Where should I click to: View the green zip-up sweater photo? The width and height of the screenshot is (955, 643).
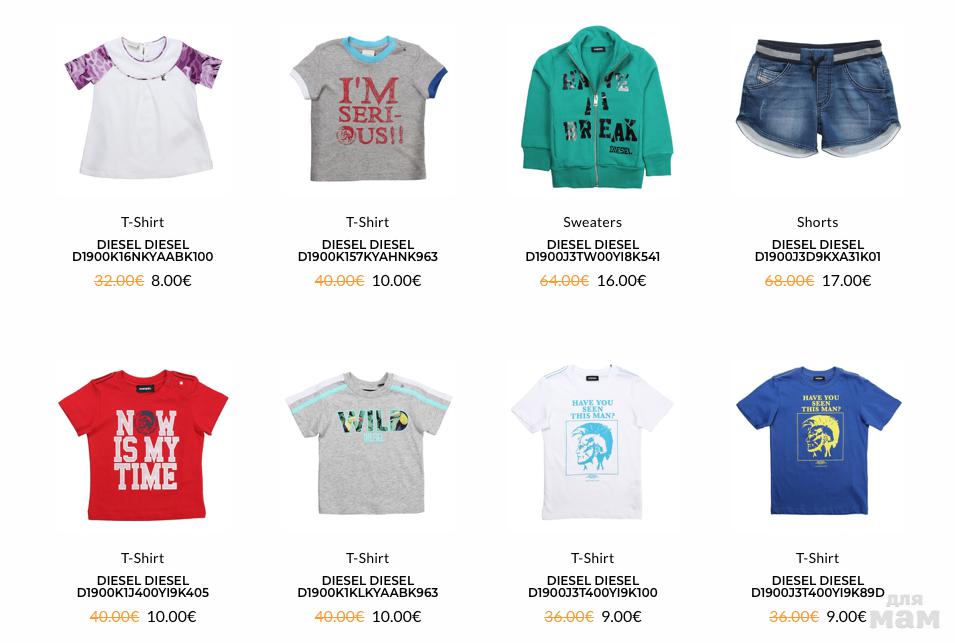click(x=593, y=107)
